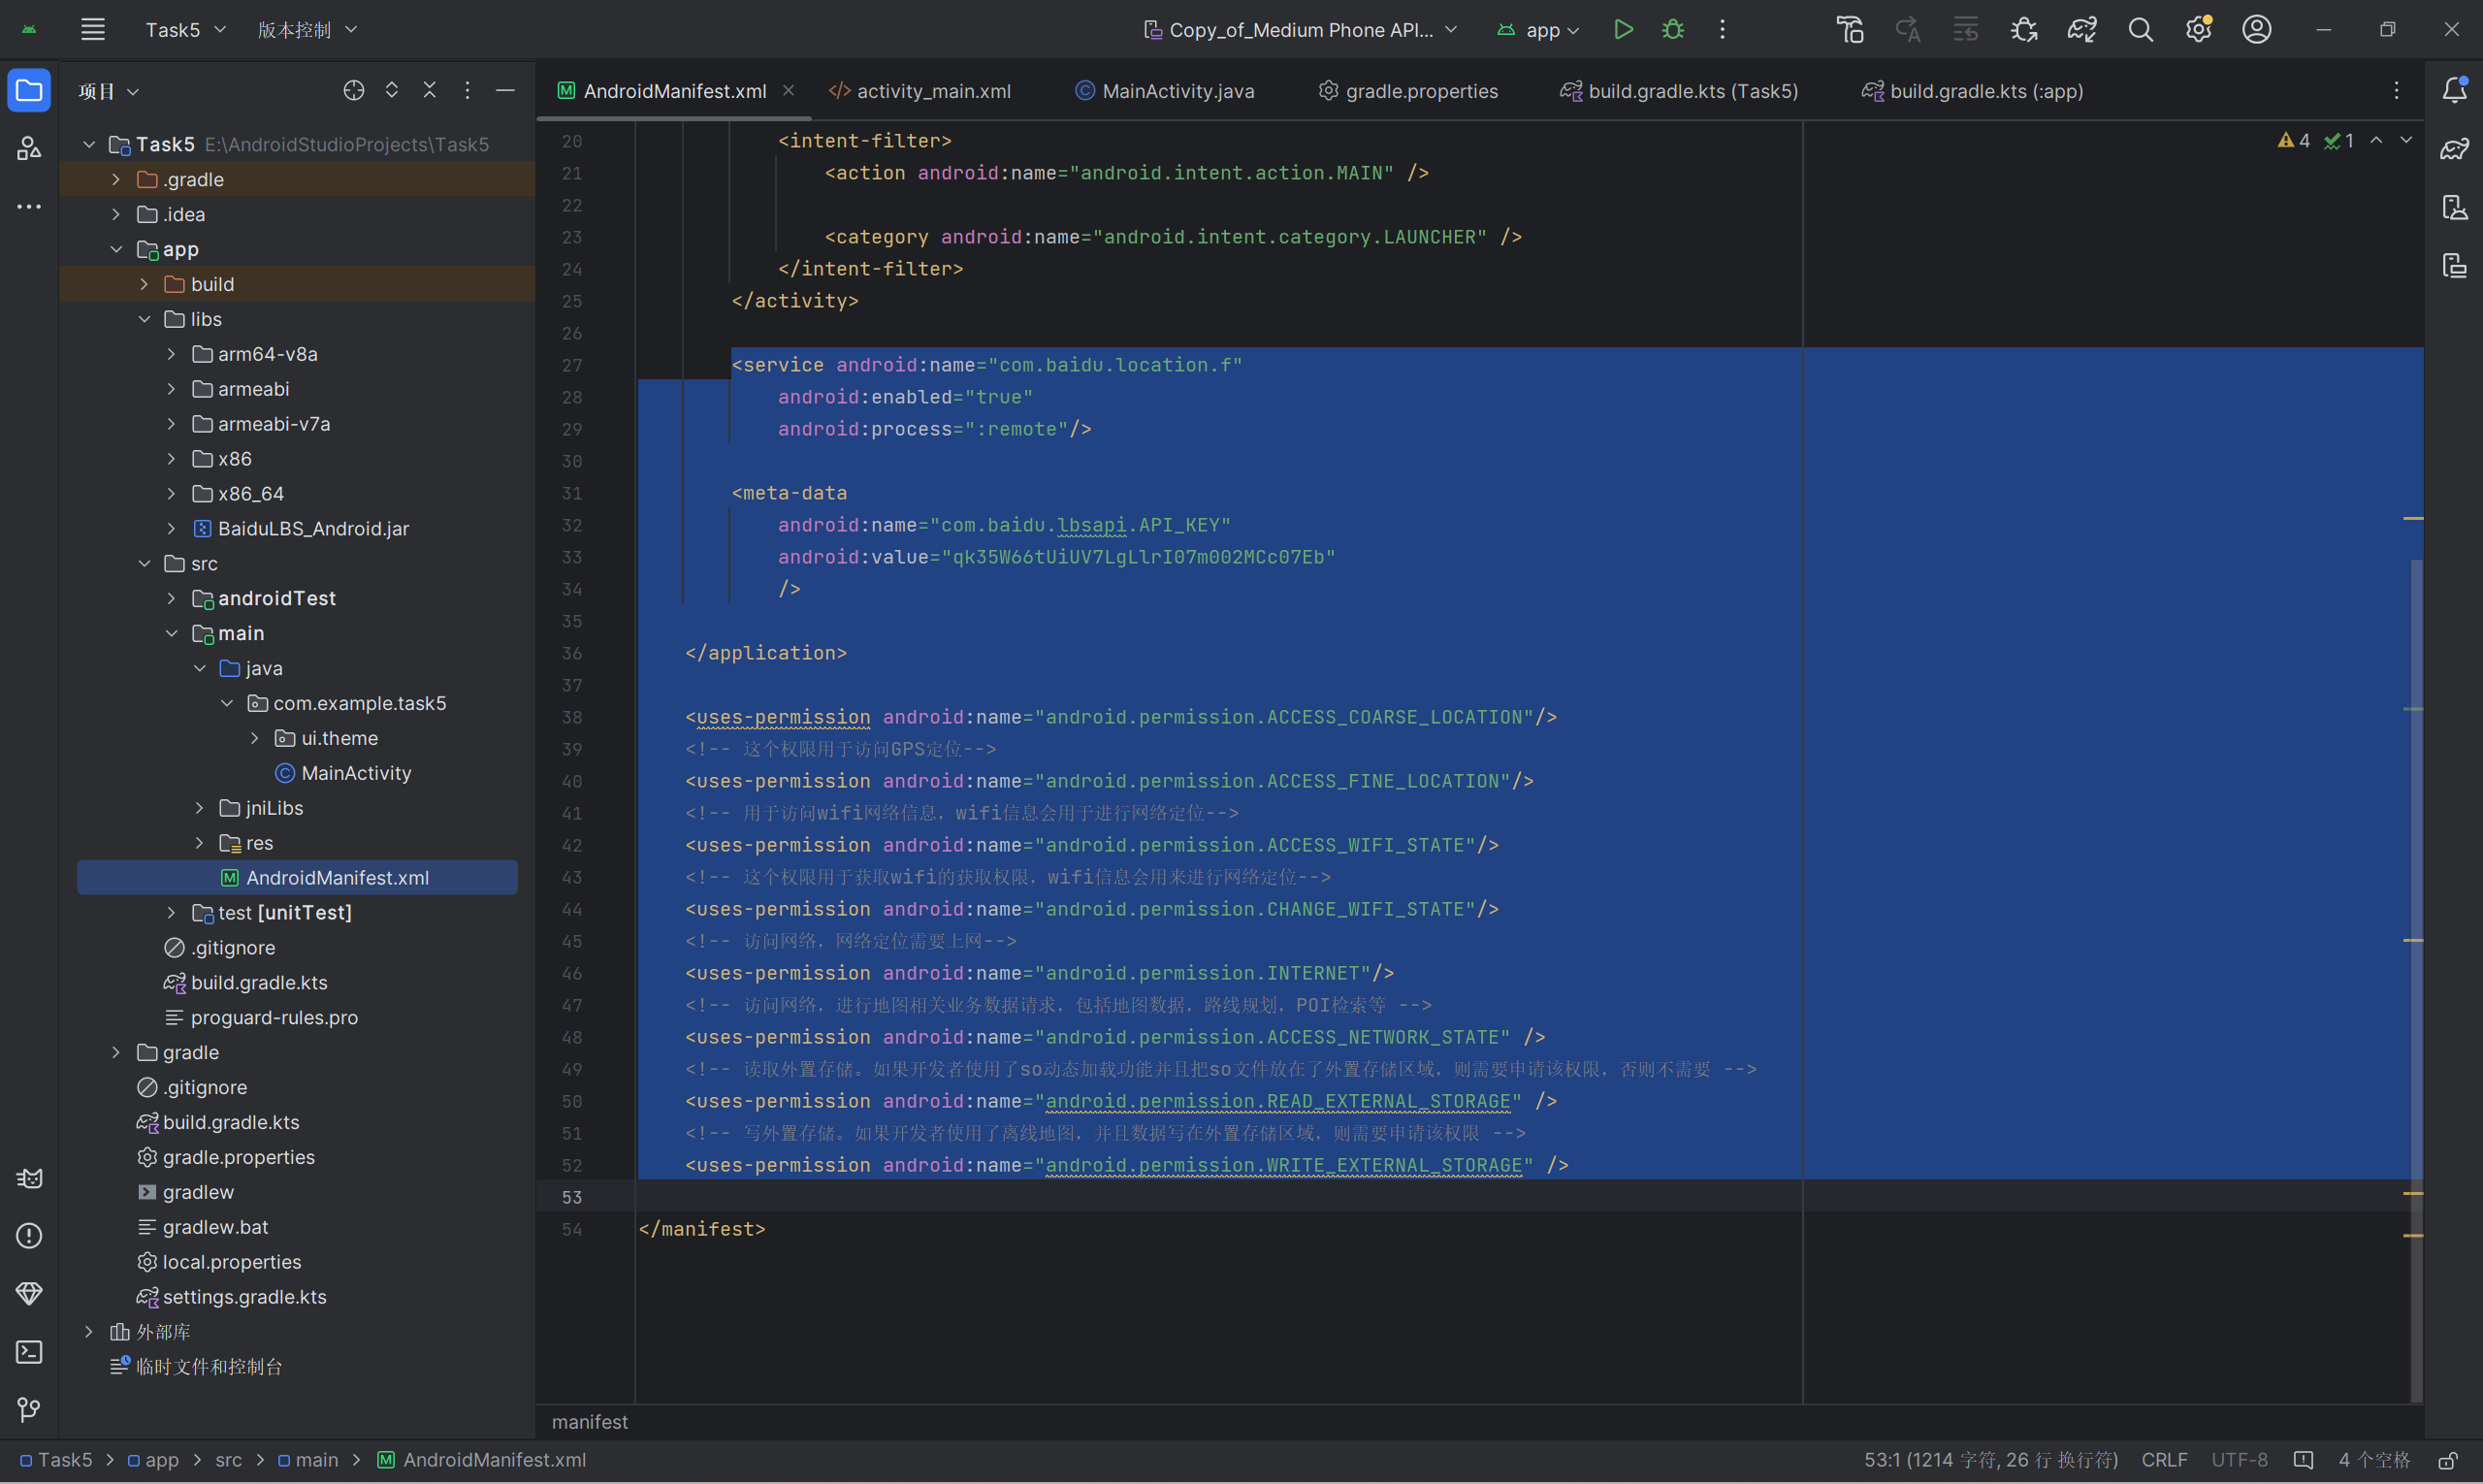Image resolution: width=2483 pixels, height=1484 pixels.
Task: Open the Task5 project dropdown
Action: point(185,30)
